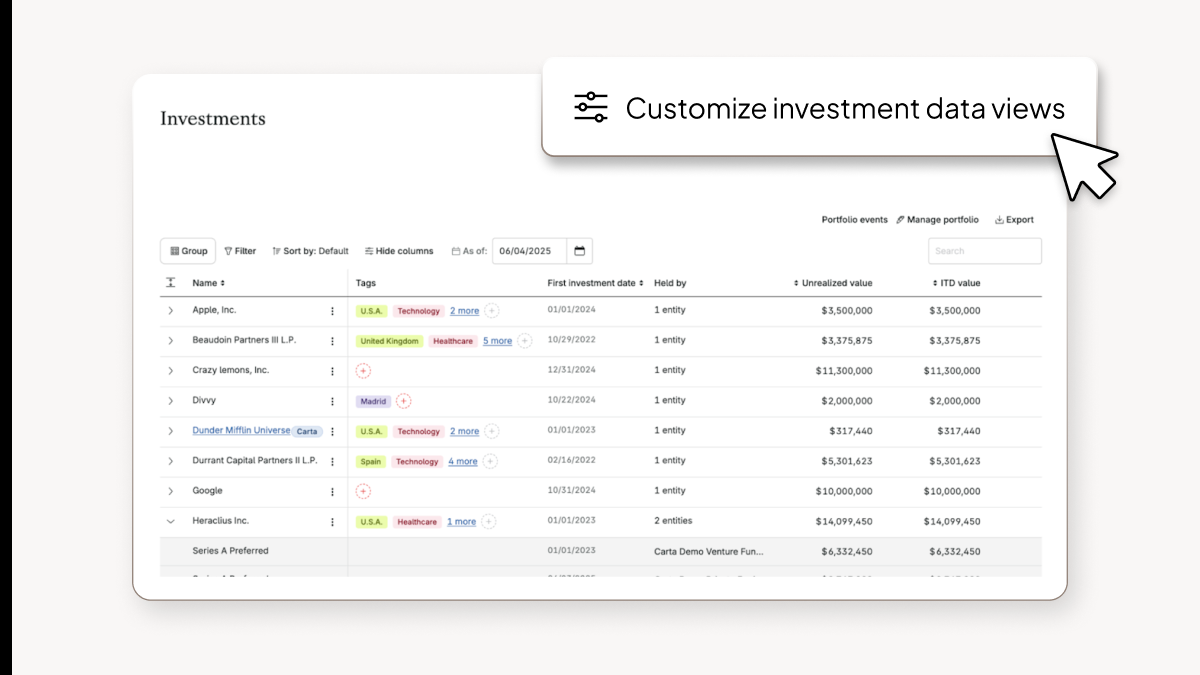Select the Madrid tag swatch on Divvy
Screen dimensions: 1200x675
click(372, 400)
